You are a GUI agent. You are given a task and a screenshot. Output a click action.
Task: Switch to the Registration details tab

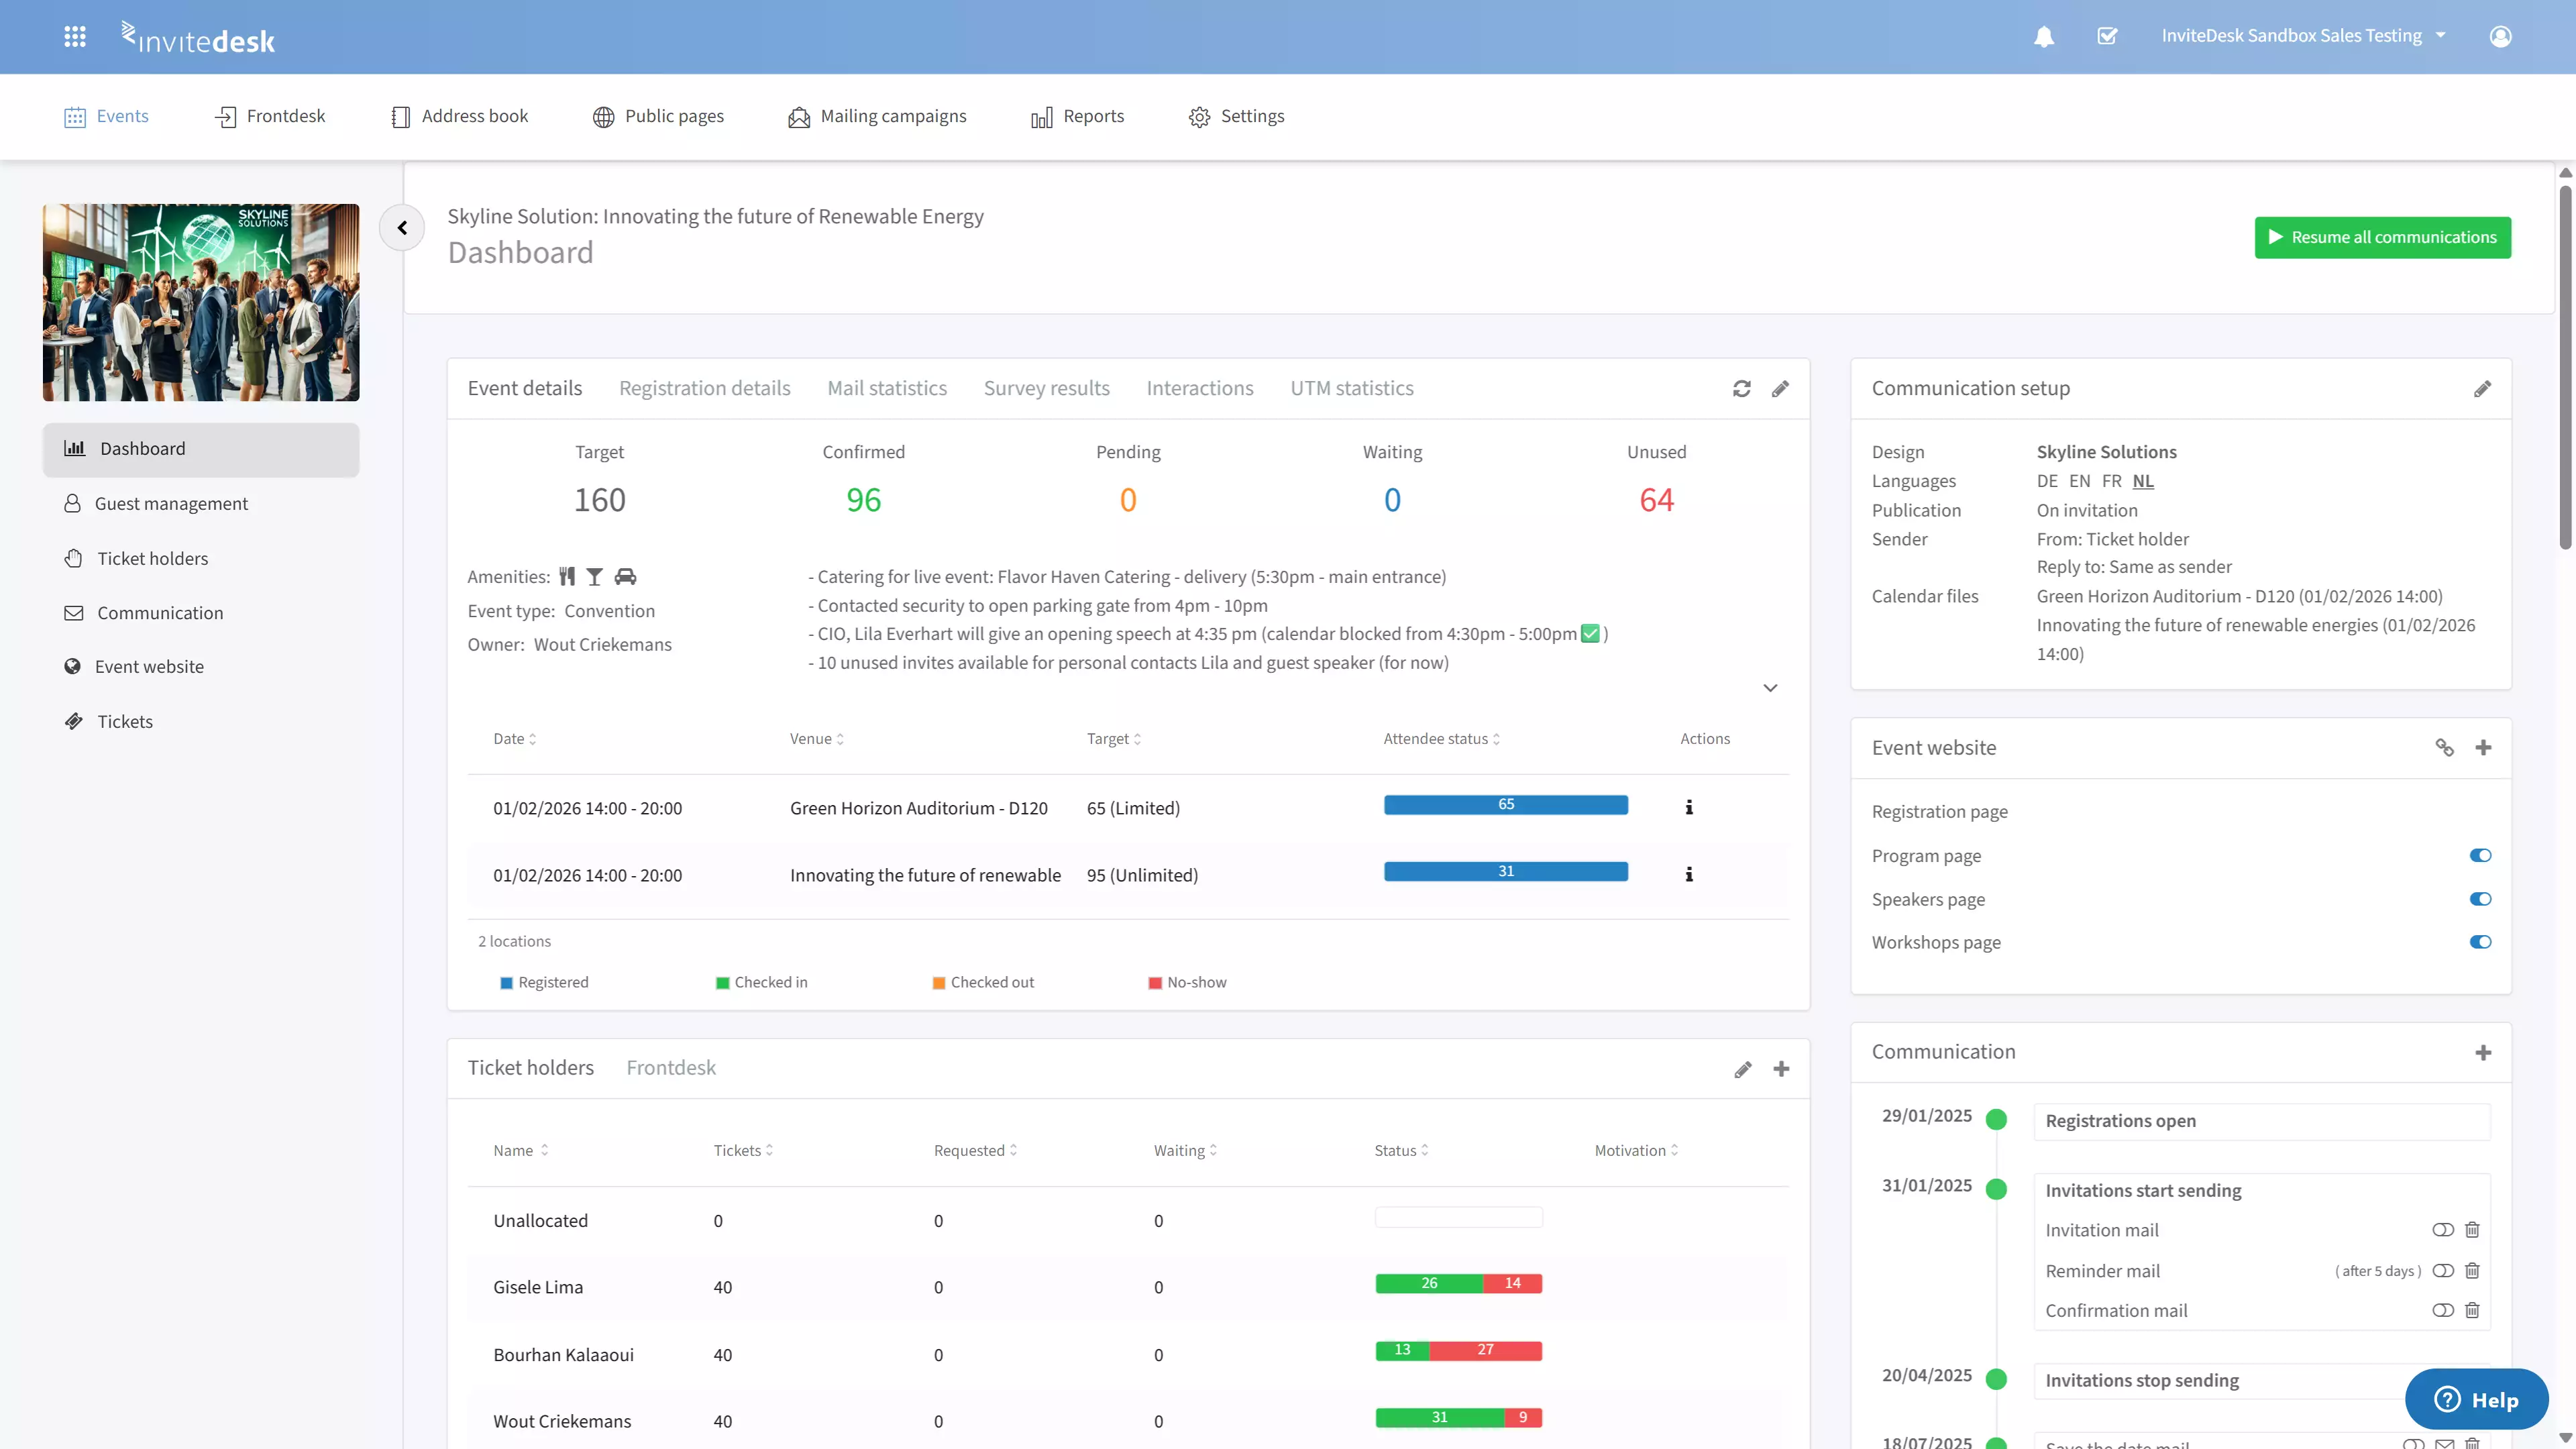[x=704, y=388]
